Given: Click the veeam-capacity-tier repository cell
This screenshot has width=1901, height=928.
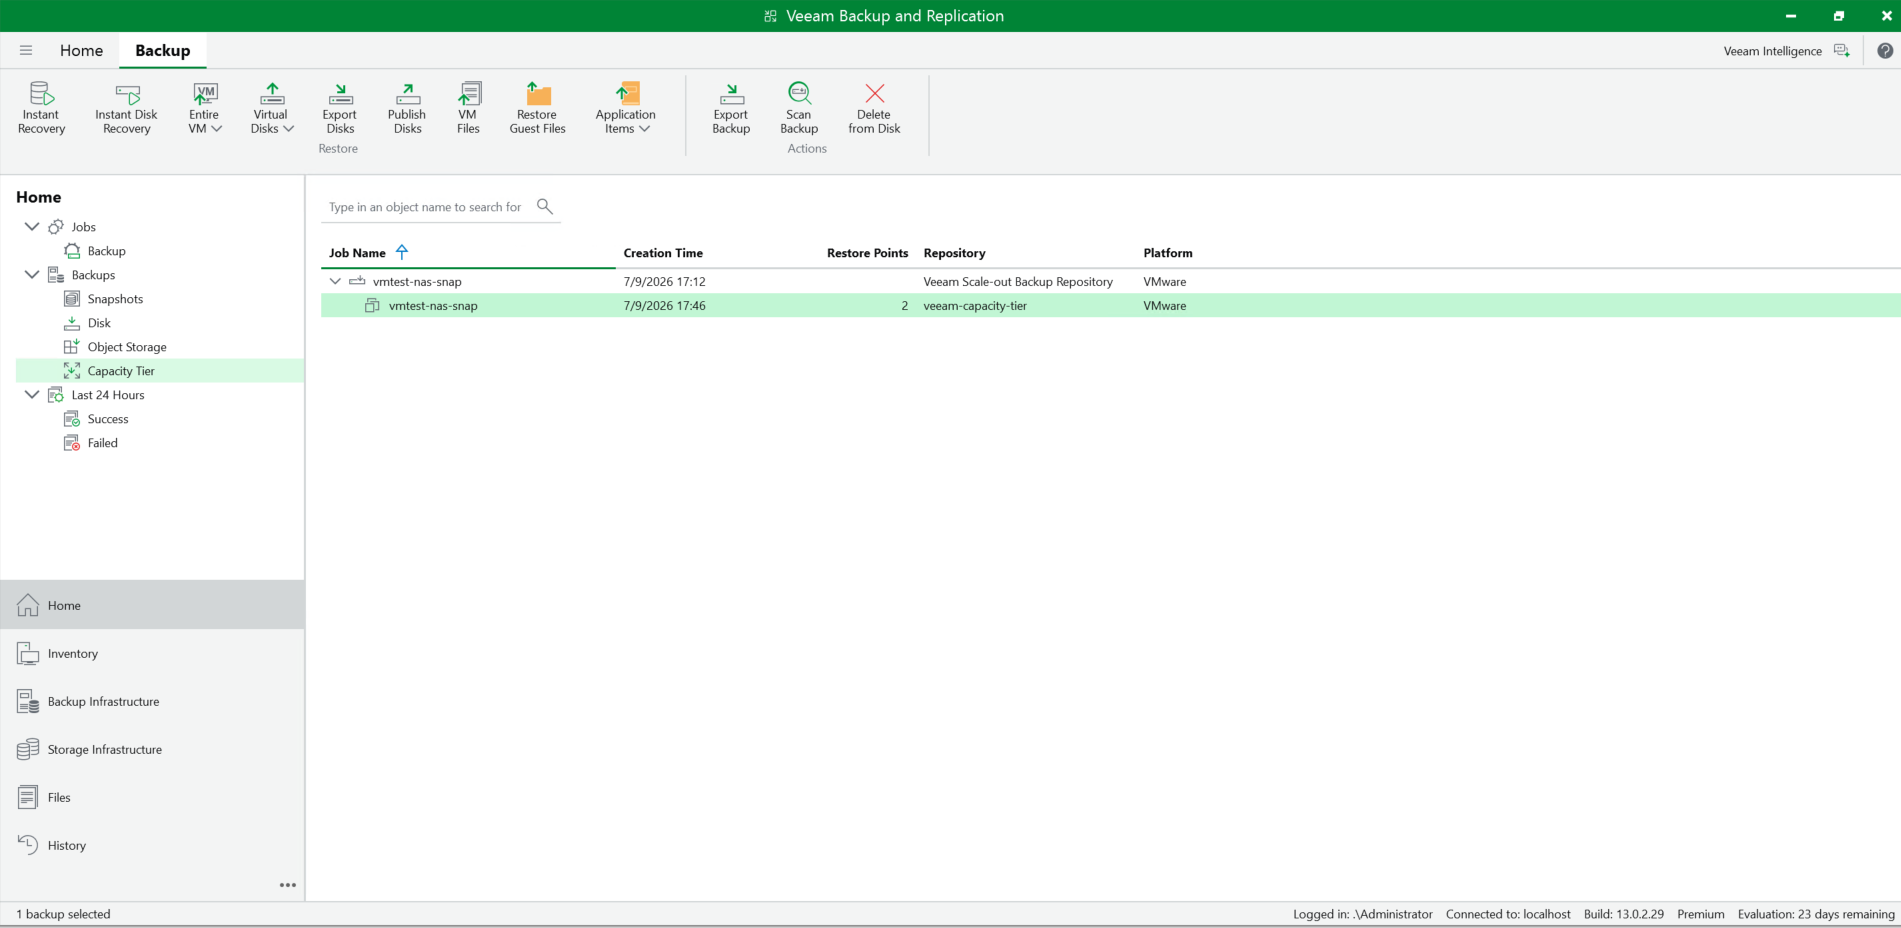Looking at the screenshot, I should coord(975,306).
